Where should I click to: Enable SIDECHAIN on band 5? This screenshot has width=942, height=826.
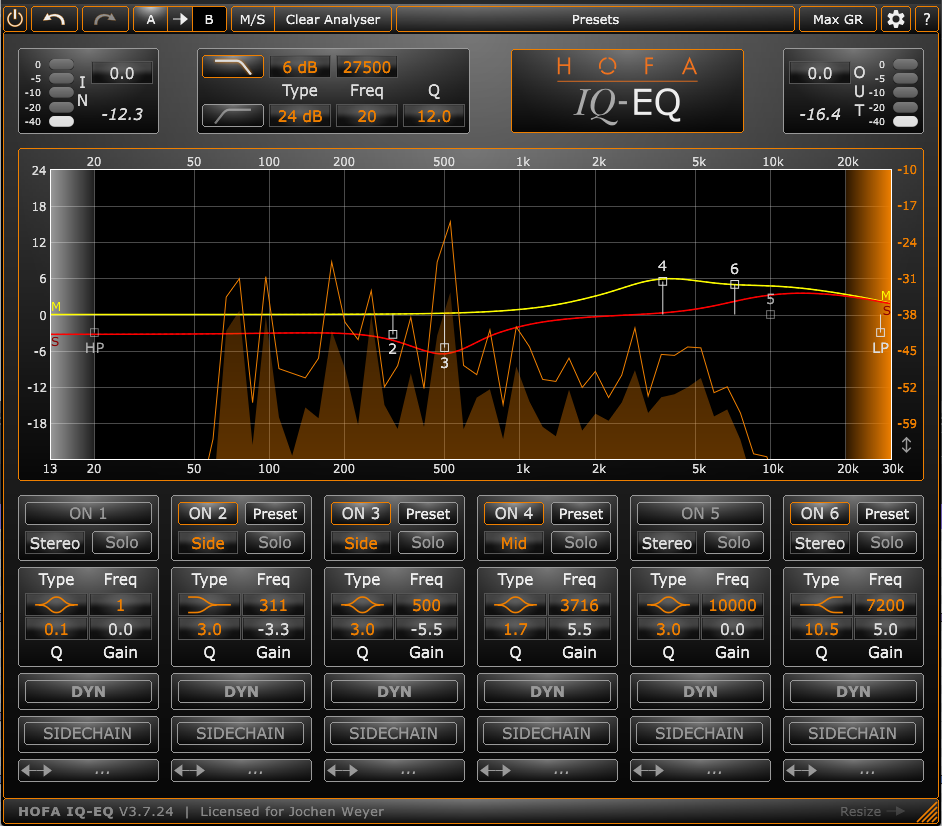point(699,733)
